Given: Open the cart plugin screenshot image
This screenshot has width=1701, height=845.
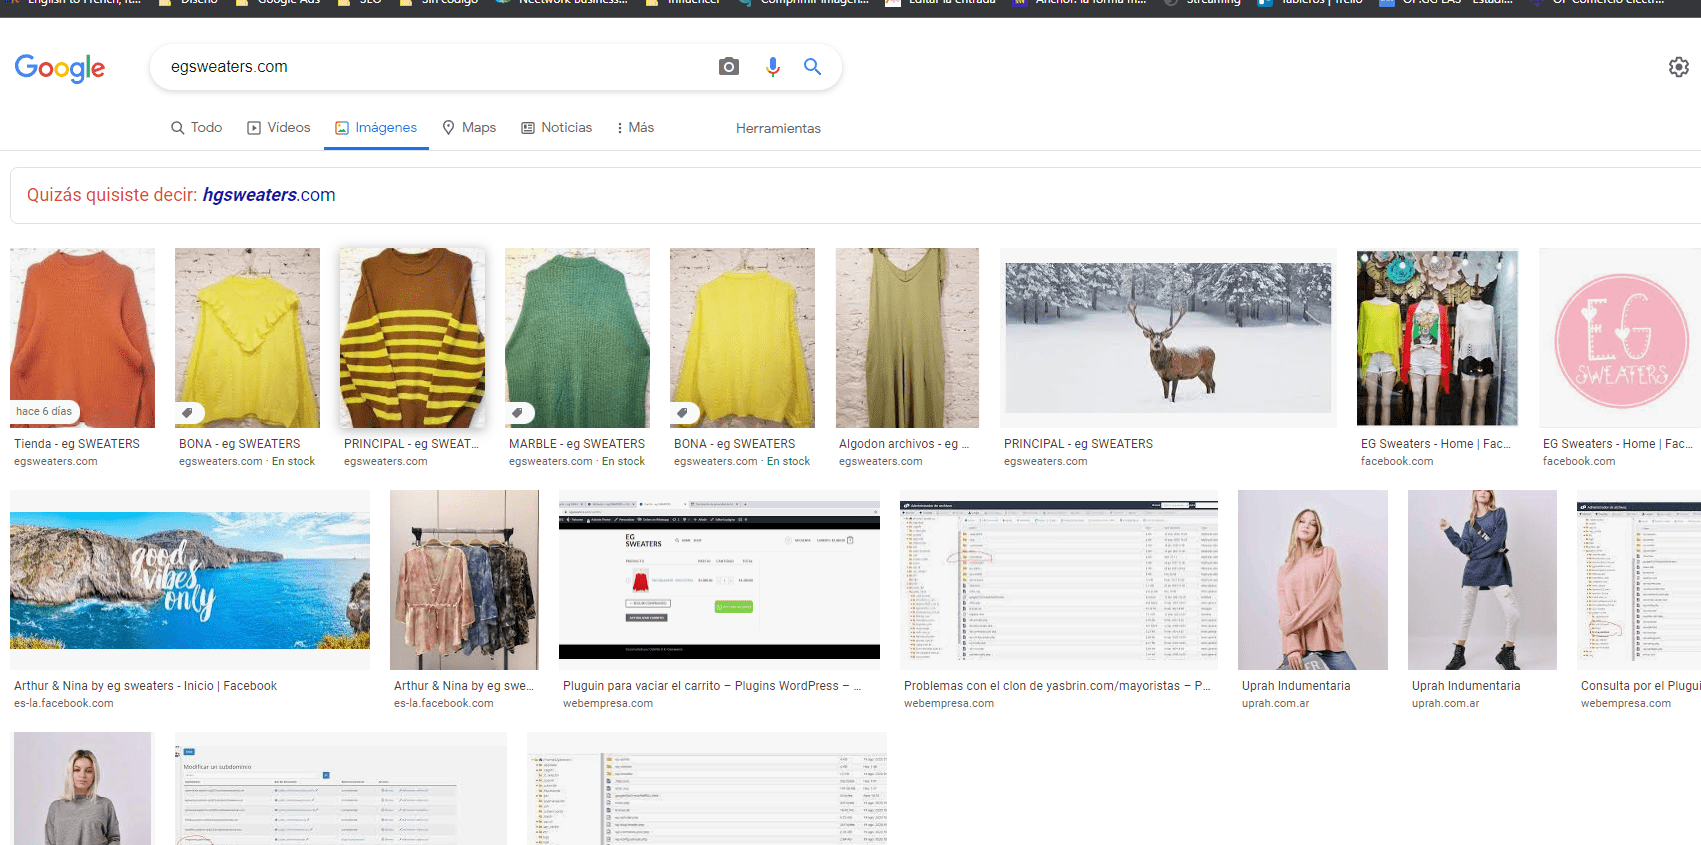Looking at the screenshot, I should 719,580.
